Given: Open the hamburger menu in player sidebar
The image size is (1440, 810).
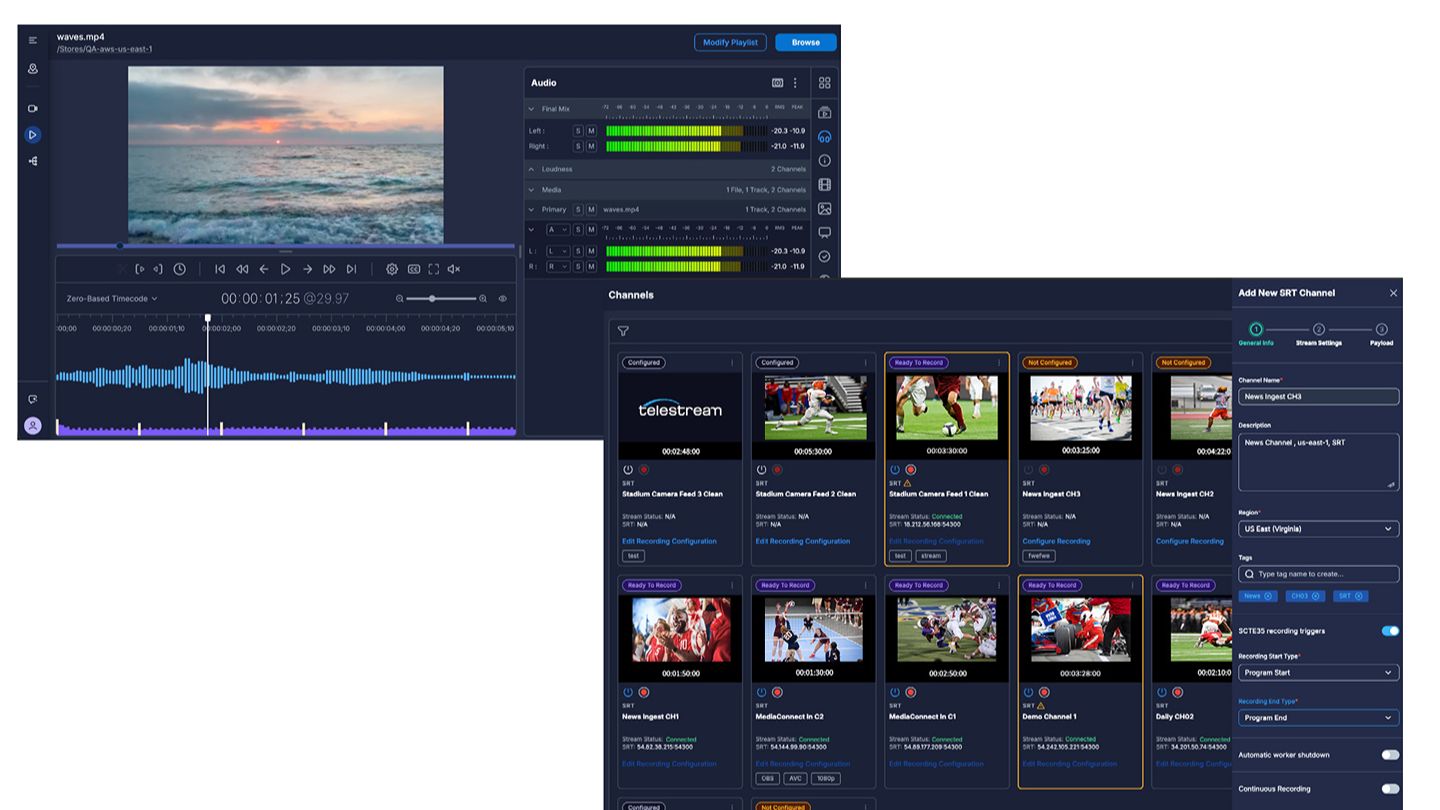Looking at the screenshot, I should point(33,40).
